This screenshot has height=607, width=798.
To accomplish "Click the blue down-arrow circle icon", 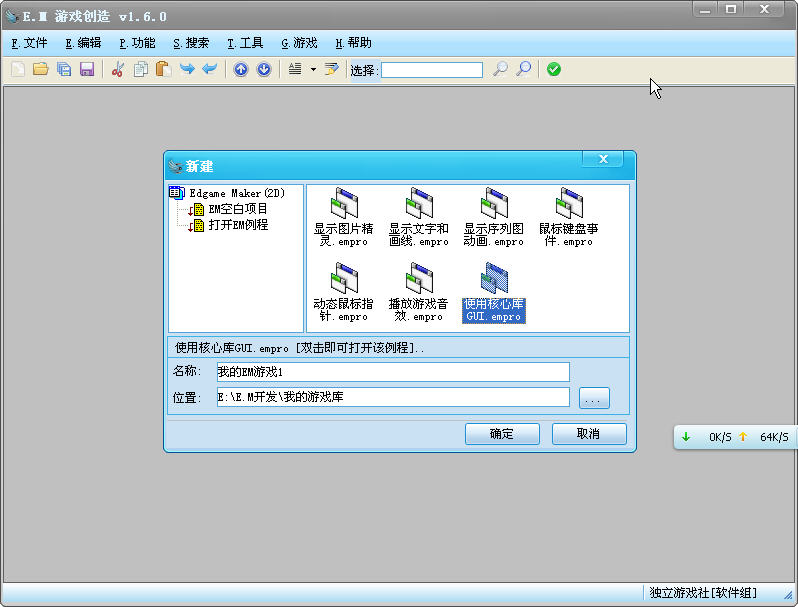I will [x=264, y=69].
